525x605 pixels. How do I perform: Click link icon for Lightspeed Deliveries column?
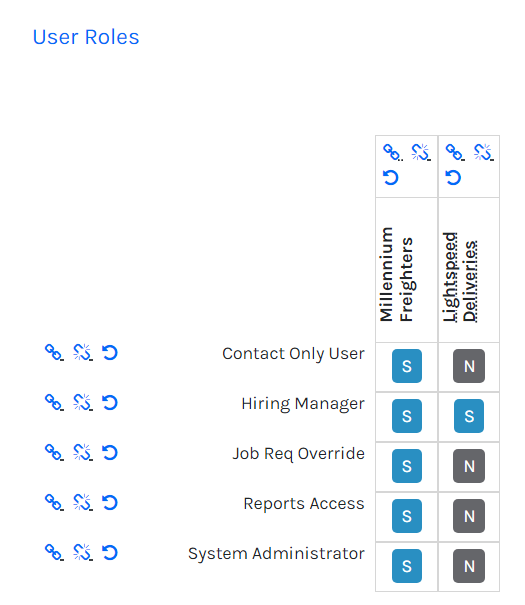click(454, 152)
